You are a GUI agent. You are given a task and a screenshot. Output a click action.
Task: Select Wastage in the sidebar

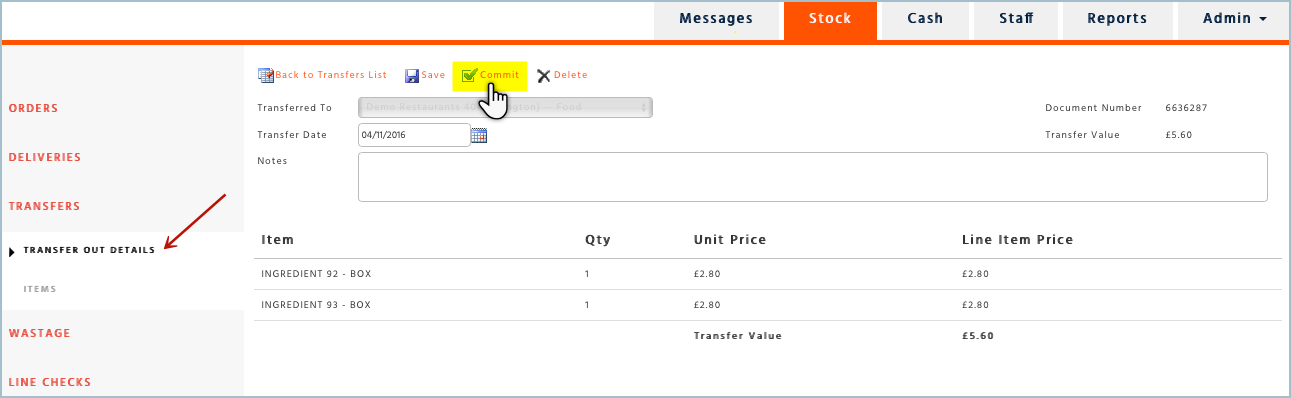(x=40, y=333)
